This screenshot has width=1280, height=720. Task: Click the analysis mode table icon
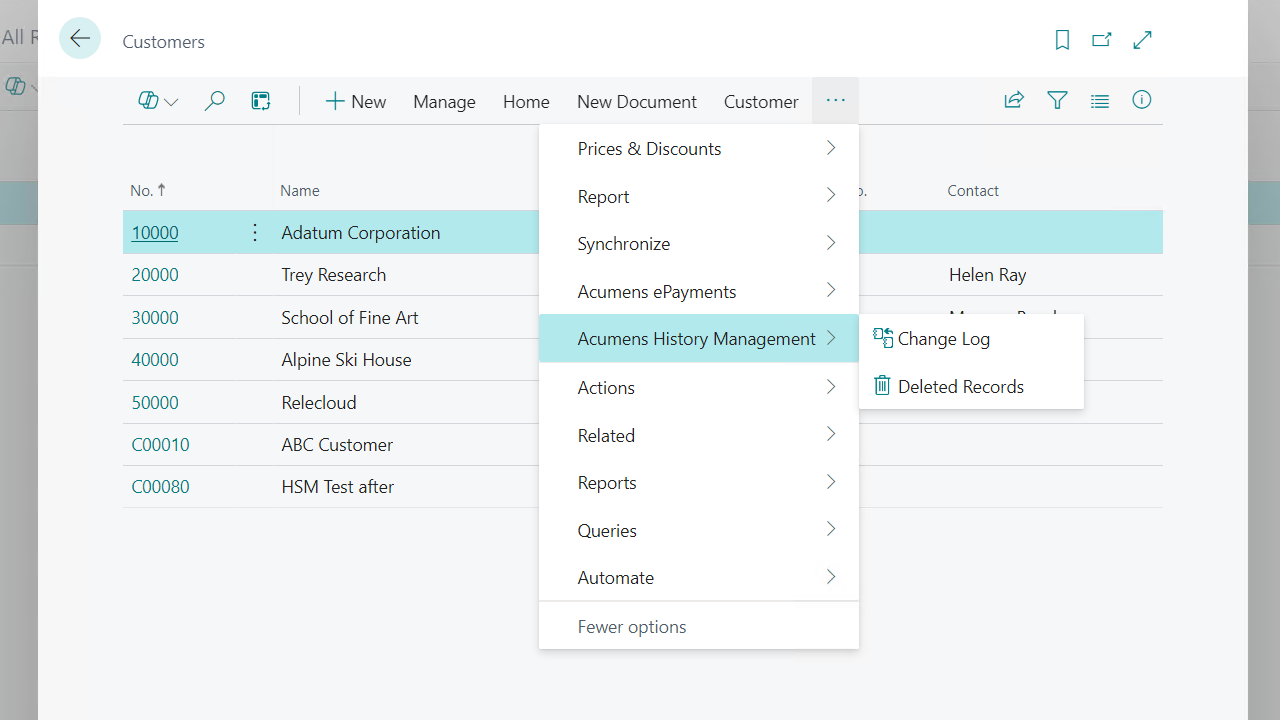(x=261, y=101)
